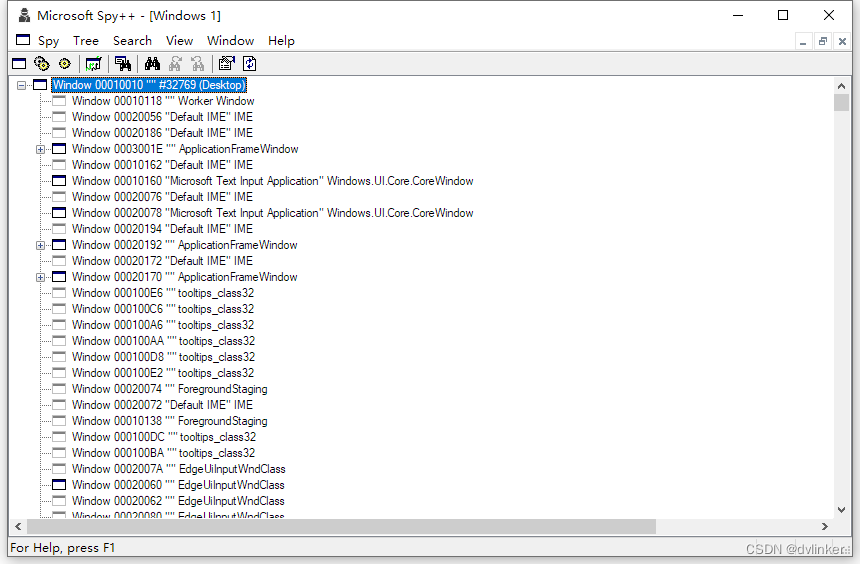Click the Spy++ app icon in the title bar
860x564 pixels.
tap(24, 15)
